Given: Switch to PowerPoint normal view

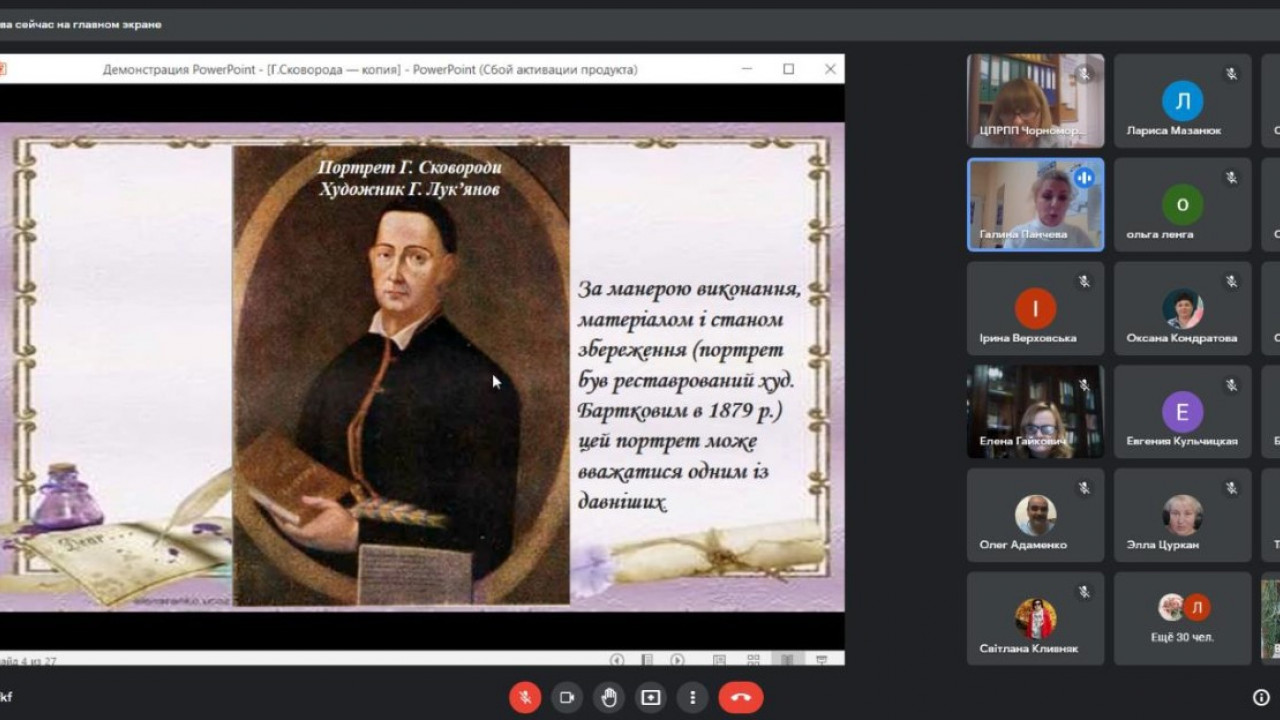Looking at the screenshot, I should (719, 660).
